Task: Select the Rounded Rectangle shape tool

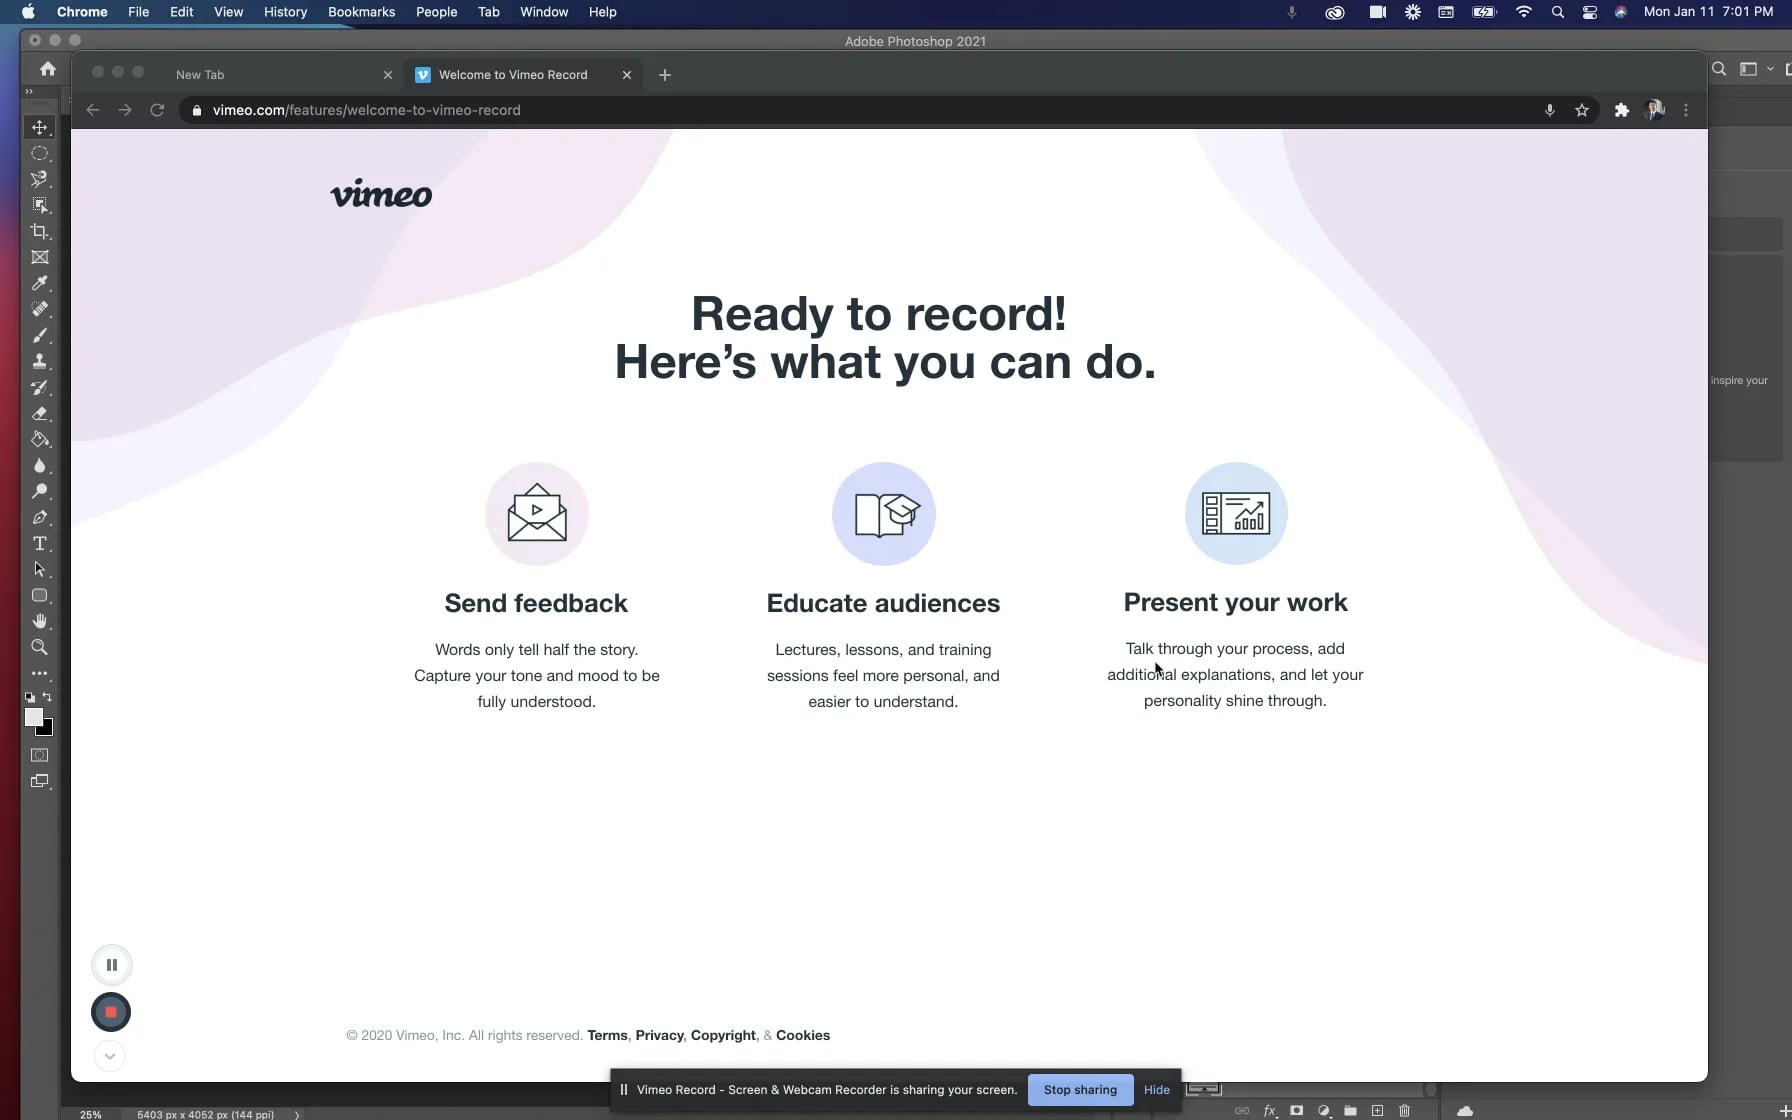Action: [x=40, y=595]
